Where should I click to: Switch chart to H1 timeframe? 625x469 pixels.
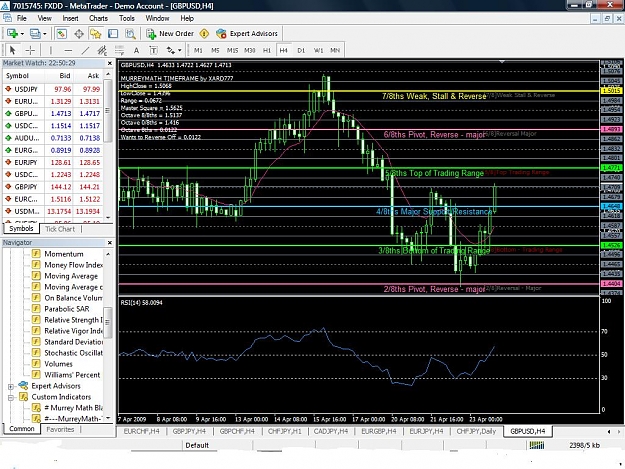tap(267, 50)
